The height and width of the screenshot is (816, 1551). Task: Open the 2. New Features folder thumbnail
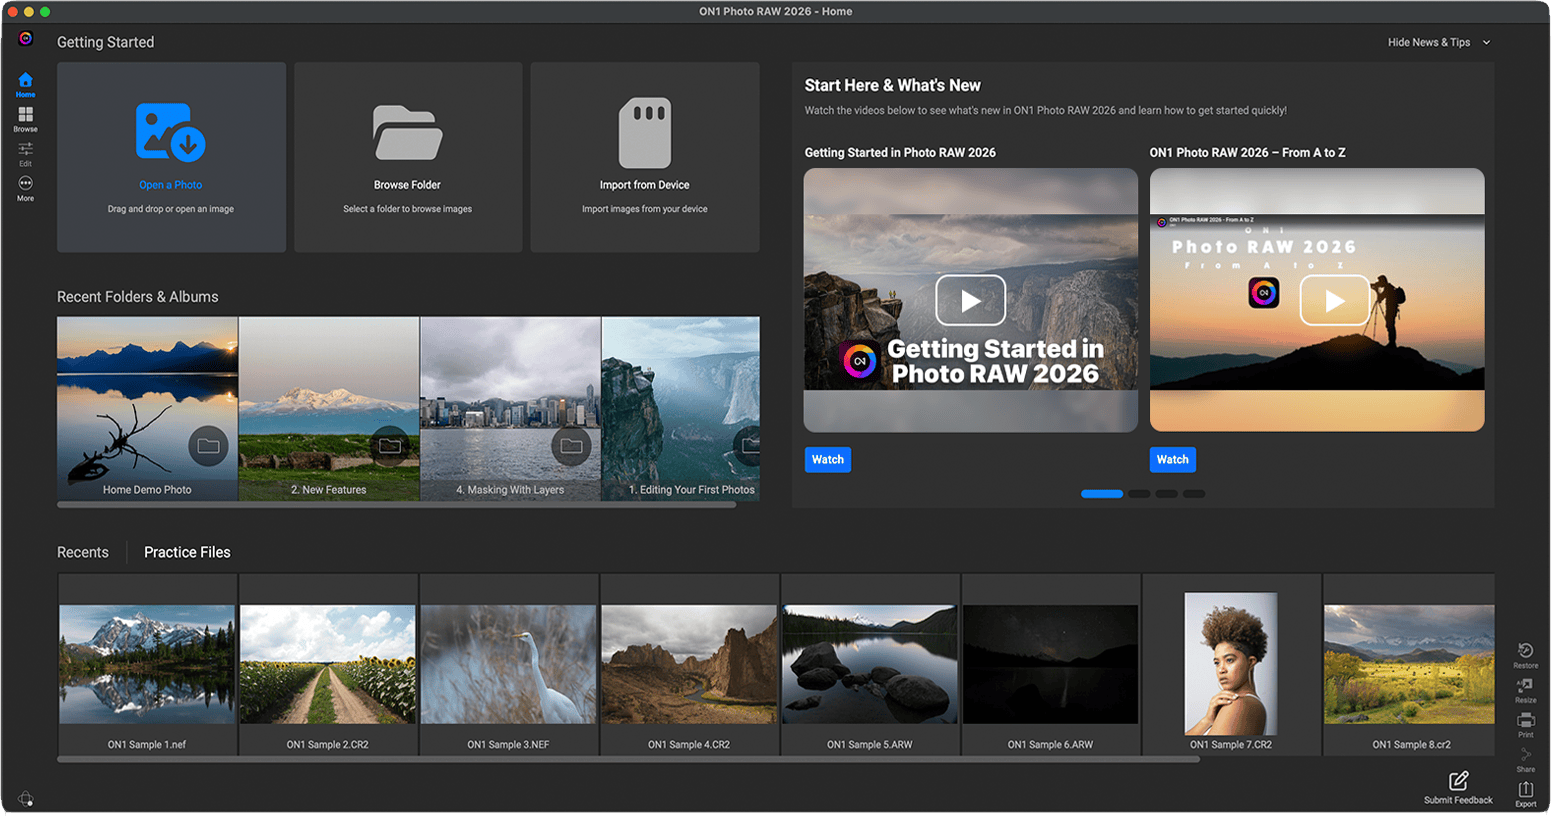click(329, 408)
